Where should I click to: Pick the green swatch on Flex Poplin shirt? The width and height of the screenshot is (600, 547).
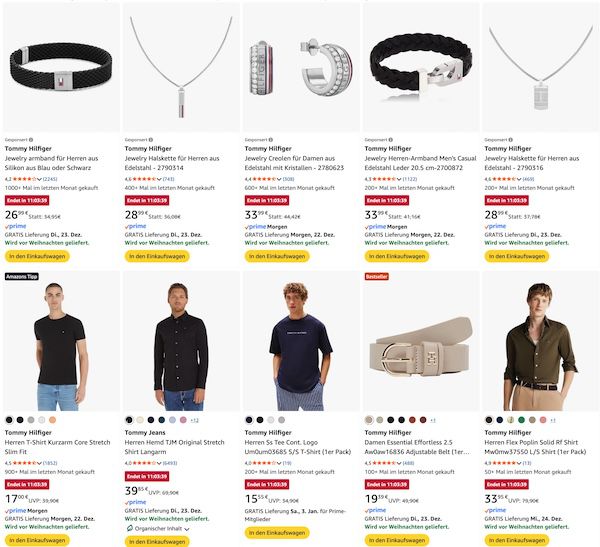[522, 420]
